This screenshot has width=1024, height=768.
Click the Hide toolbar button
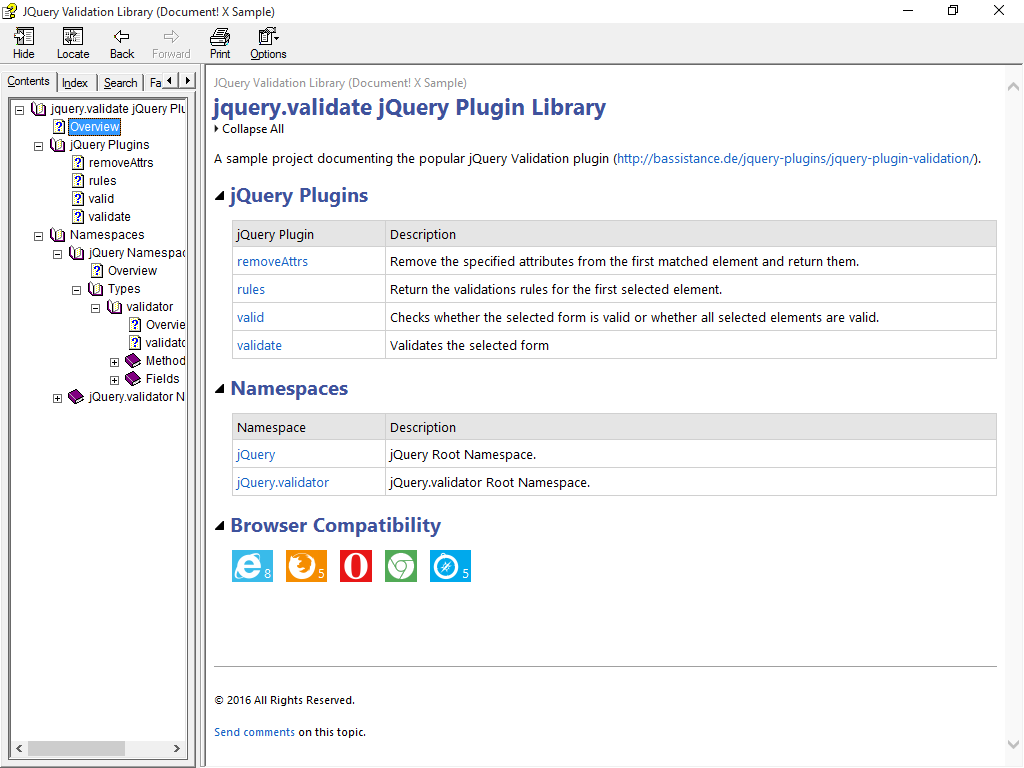click(x=24, y=44)
